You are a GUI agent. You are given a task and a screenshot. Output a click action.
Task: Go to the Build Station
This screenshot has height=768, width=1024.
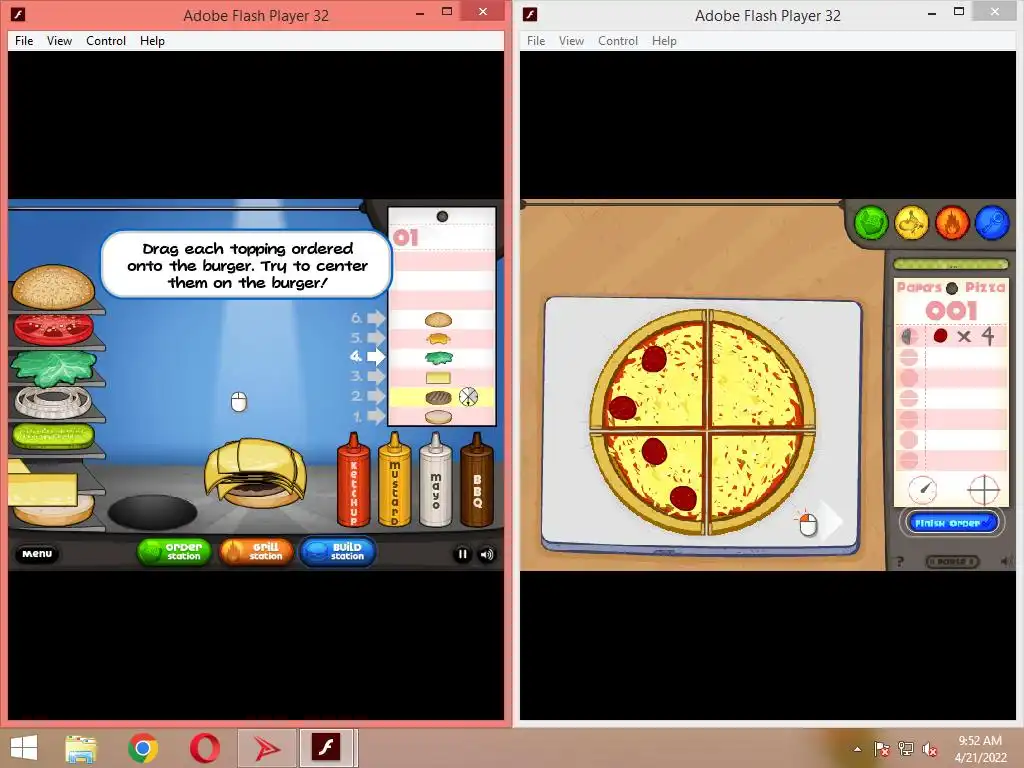pos(338,552)
